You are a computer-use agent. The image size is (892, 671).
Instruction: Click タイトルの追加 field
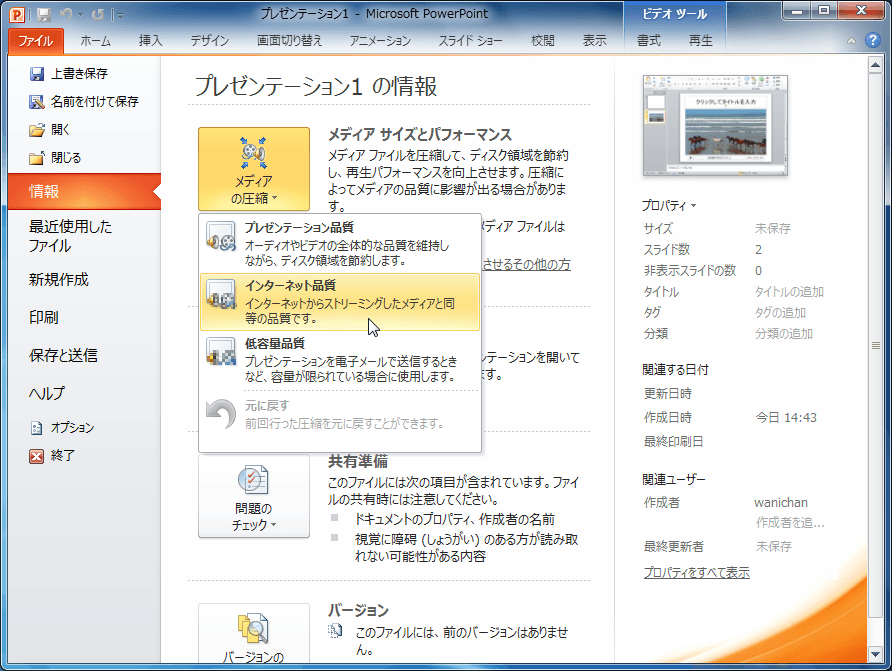click(x=789, y=292)
